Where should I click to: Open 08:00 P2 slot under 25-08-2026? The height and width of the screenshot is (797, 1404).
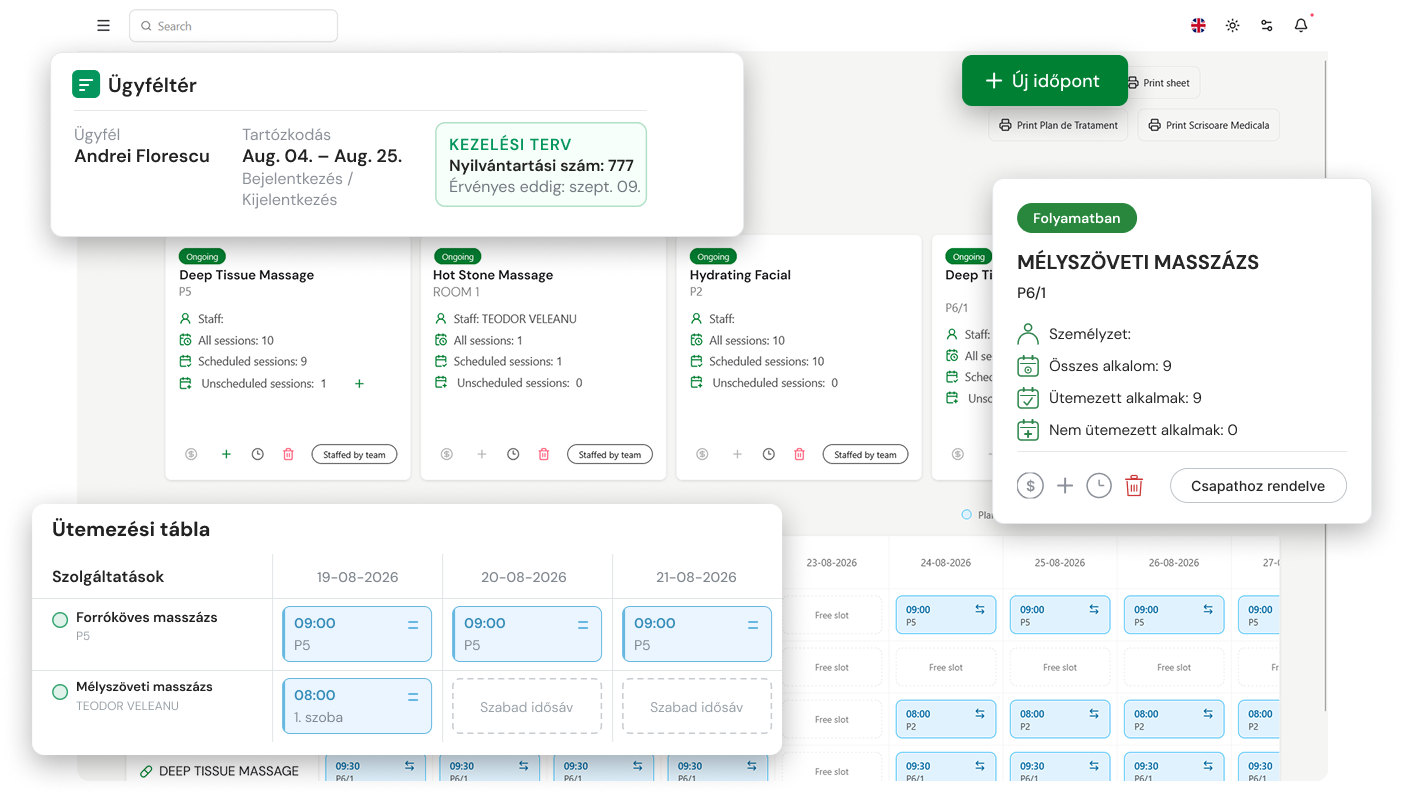[x=1060, y=720]
